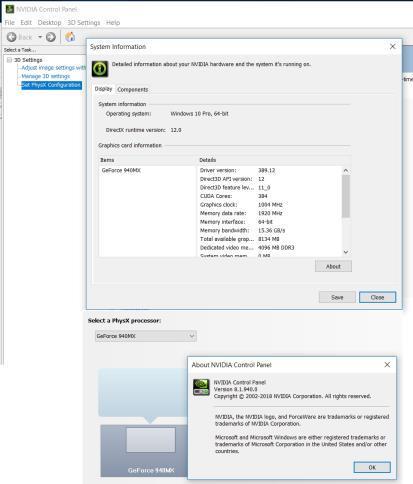This screenshot has width=413, height=484.
Task: Select Set PhysX Configuration tree item
Action: (x=51, y=85)
